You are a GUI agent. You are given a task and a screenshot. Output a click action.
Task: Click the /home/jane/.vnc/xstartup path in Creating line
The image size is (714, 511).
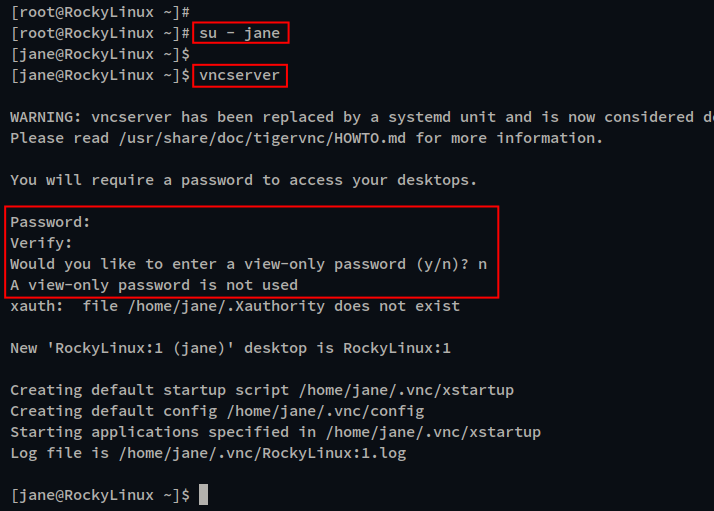tap(407, 390)
